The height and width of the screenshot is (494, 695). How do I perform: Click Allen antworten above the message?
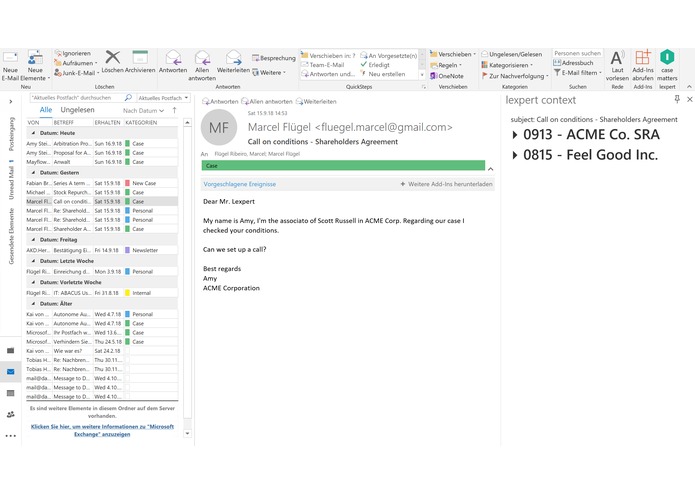pyautogui.click(x=267, y=101)
